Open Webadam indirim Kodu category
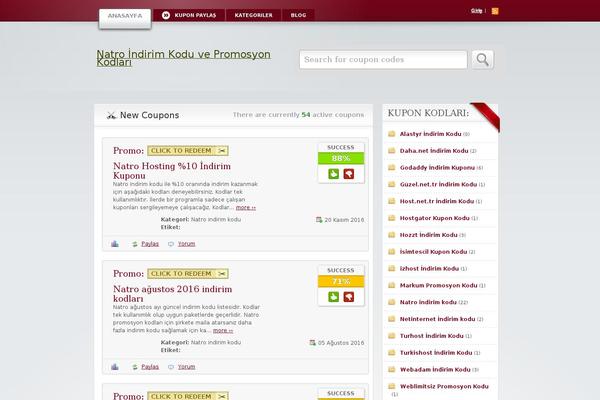This screenshot has height=400, width=600. click(x=435, y=370)
